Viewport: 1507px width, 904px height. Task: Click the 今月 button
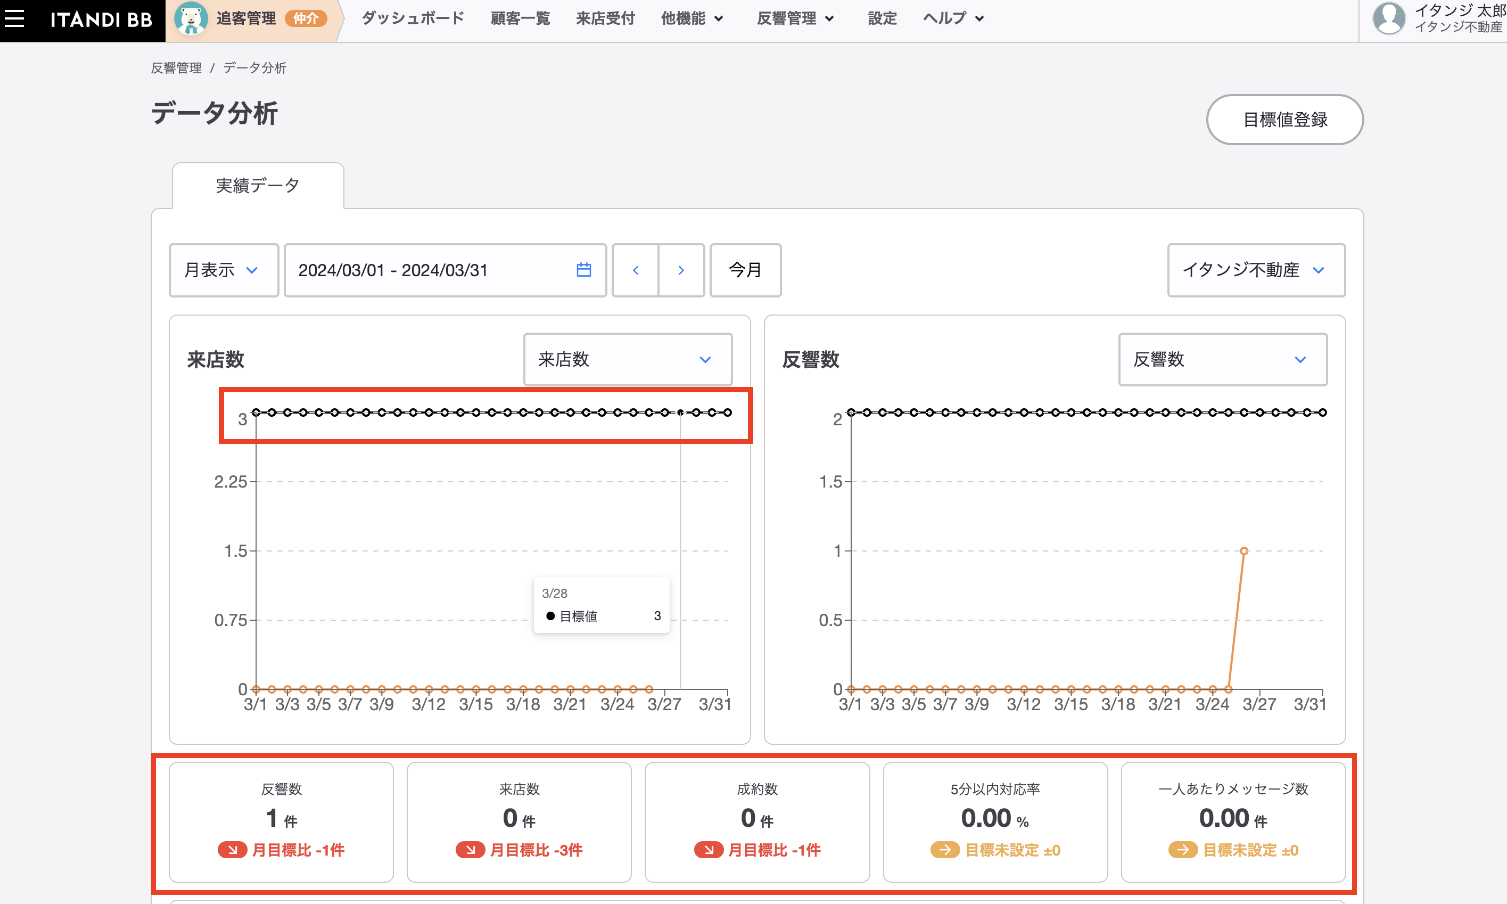tap(745, 270)
